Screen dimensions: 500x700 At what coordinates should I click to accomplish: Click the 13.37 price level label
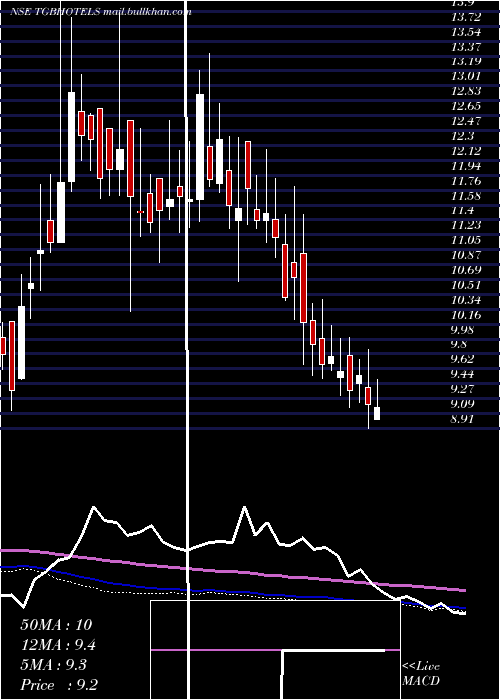(x=466, y=47)
